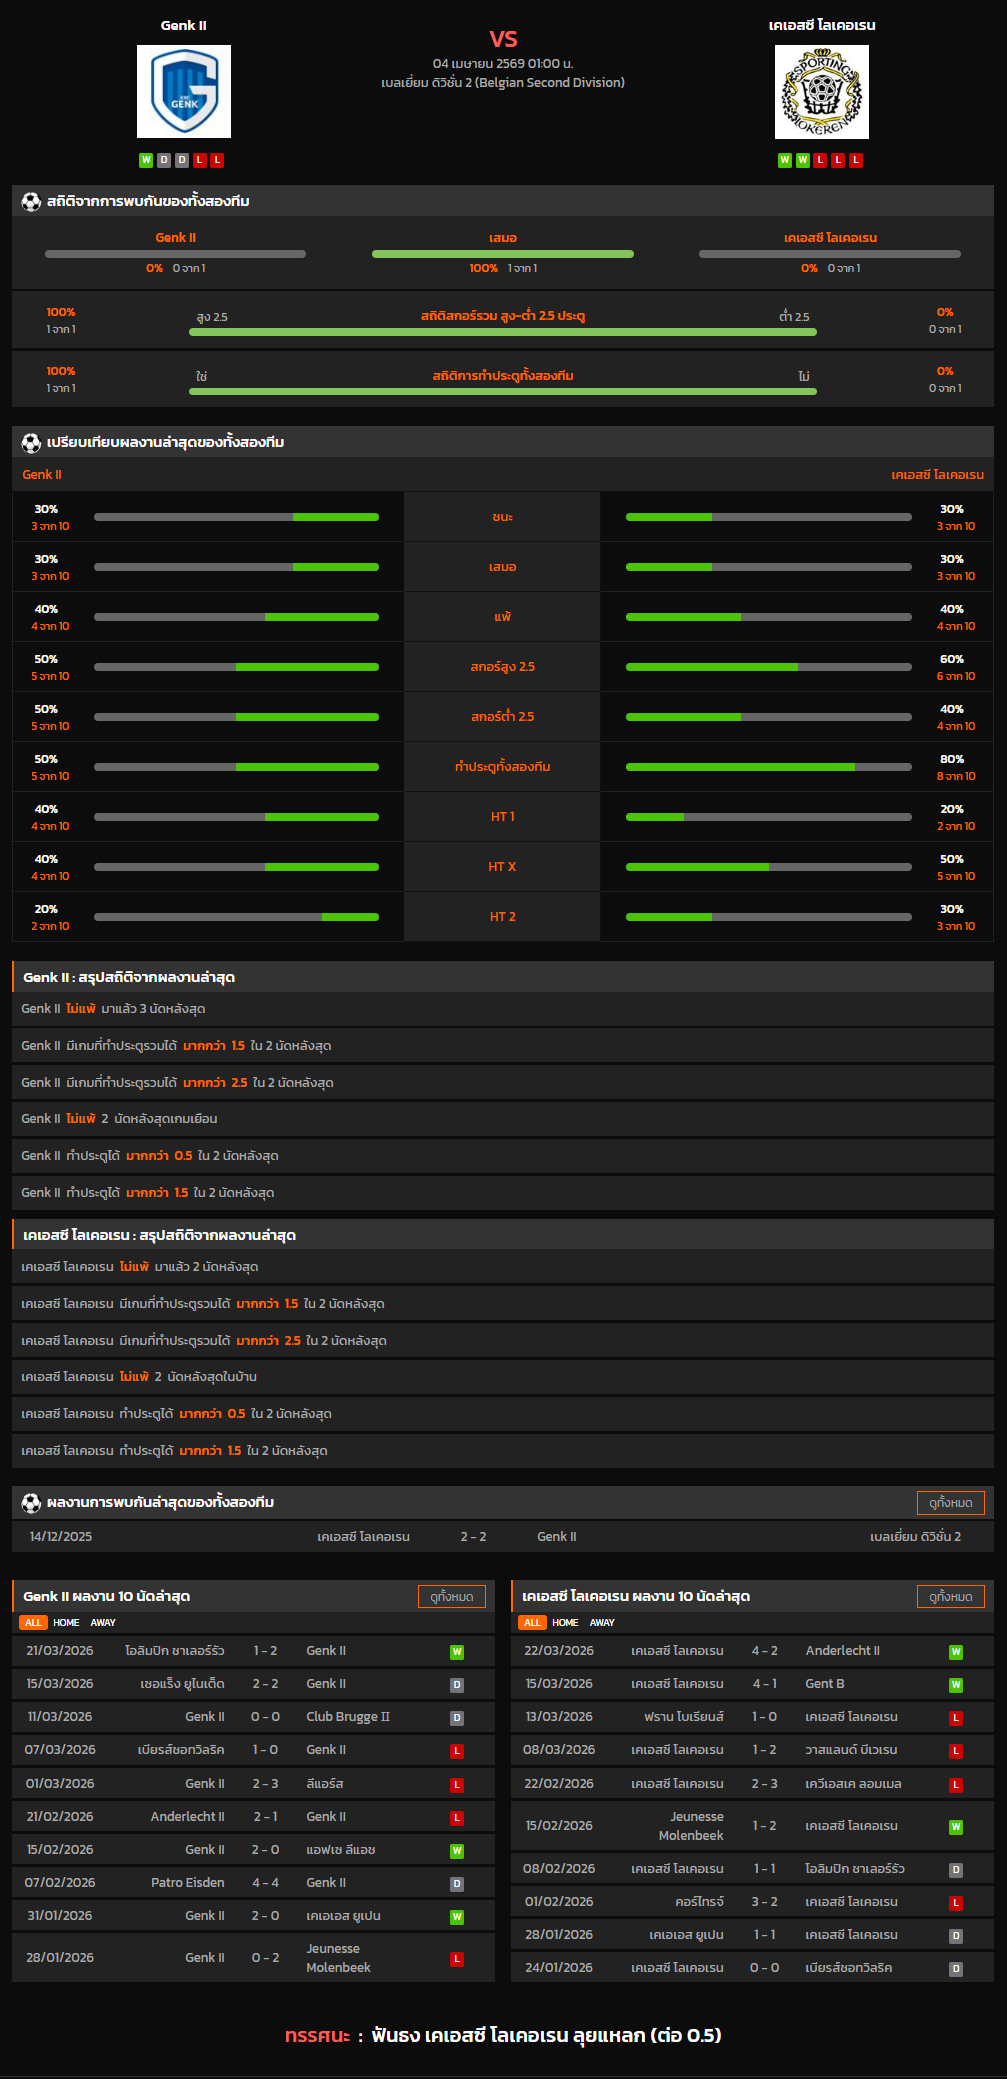The image size is (1007, 2079).
Task: Click soccer ball icon beside head-to-head statistics header
Action: 31,201
